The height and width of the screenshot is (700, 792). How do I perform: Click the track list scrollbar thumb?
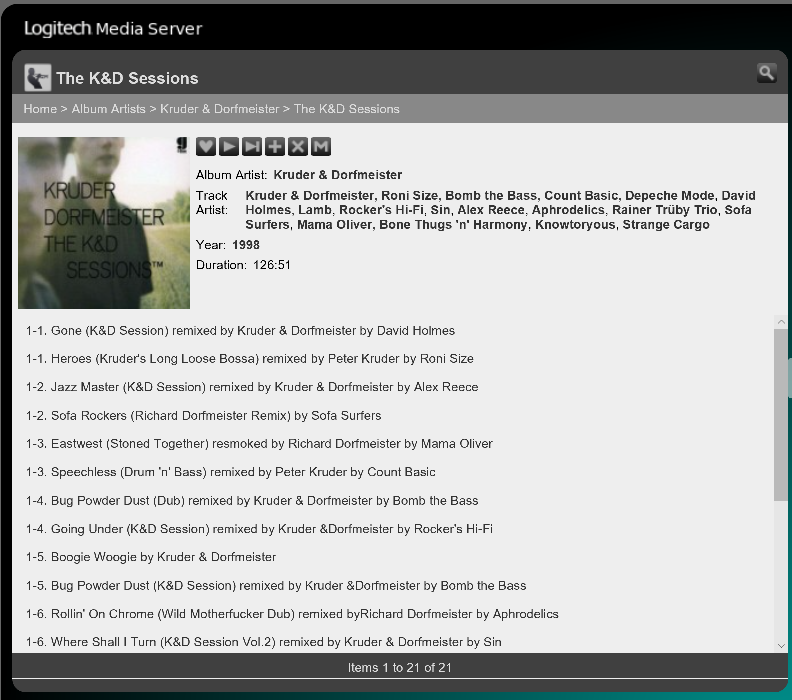[781, 414]
